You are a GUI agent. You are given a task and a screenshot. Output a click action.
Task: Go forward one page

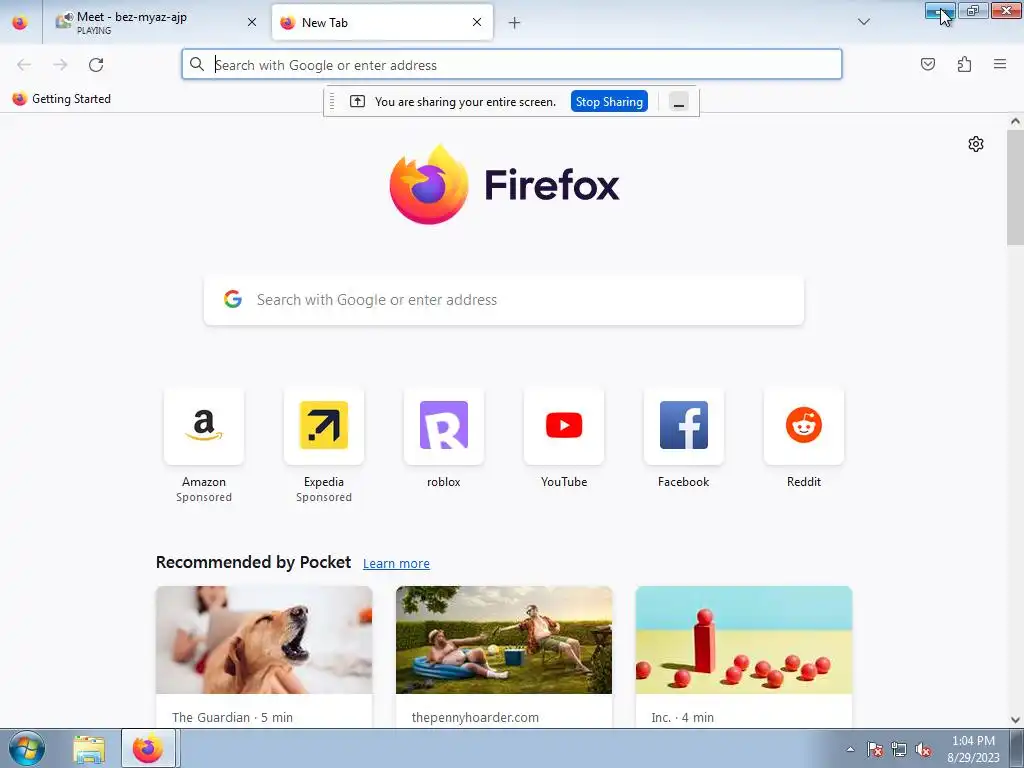point(60,65)
